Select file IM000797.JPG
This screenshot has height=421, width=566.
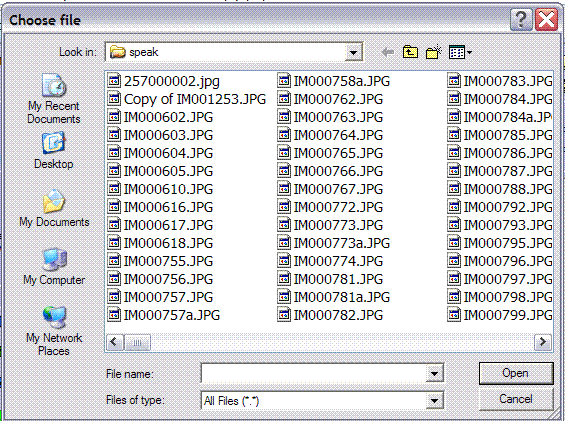(500, 279)
